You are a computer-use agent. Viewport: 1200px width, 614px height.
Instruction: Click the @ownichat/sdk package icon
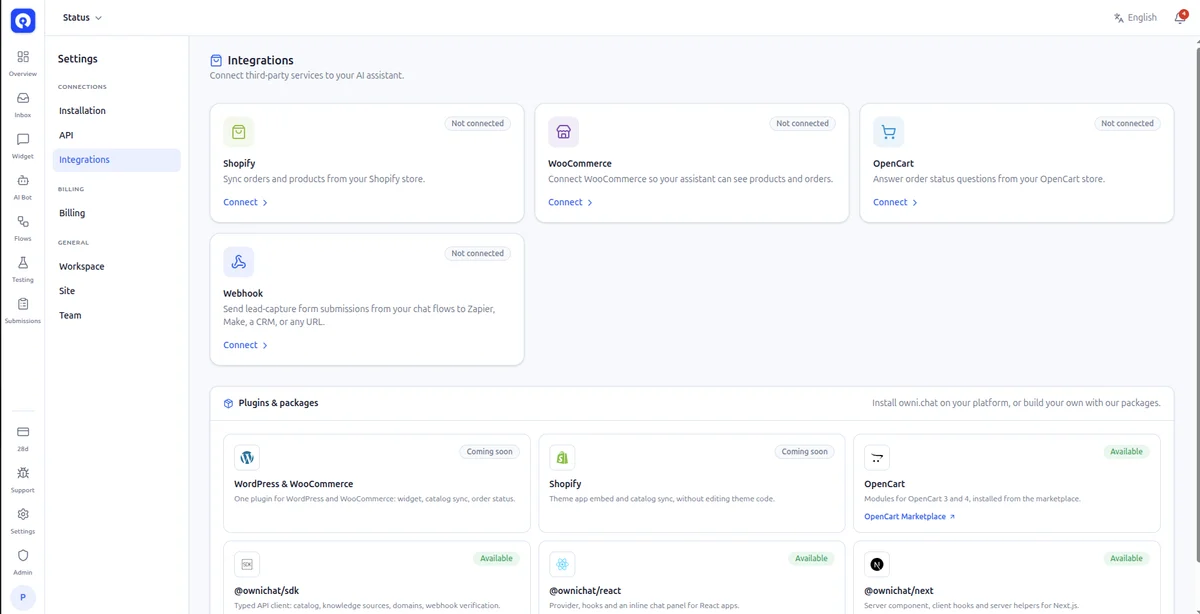click(x=247, y=565)
